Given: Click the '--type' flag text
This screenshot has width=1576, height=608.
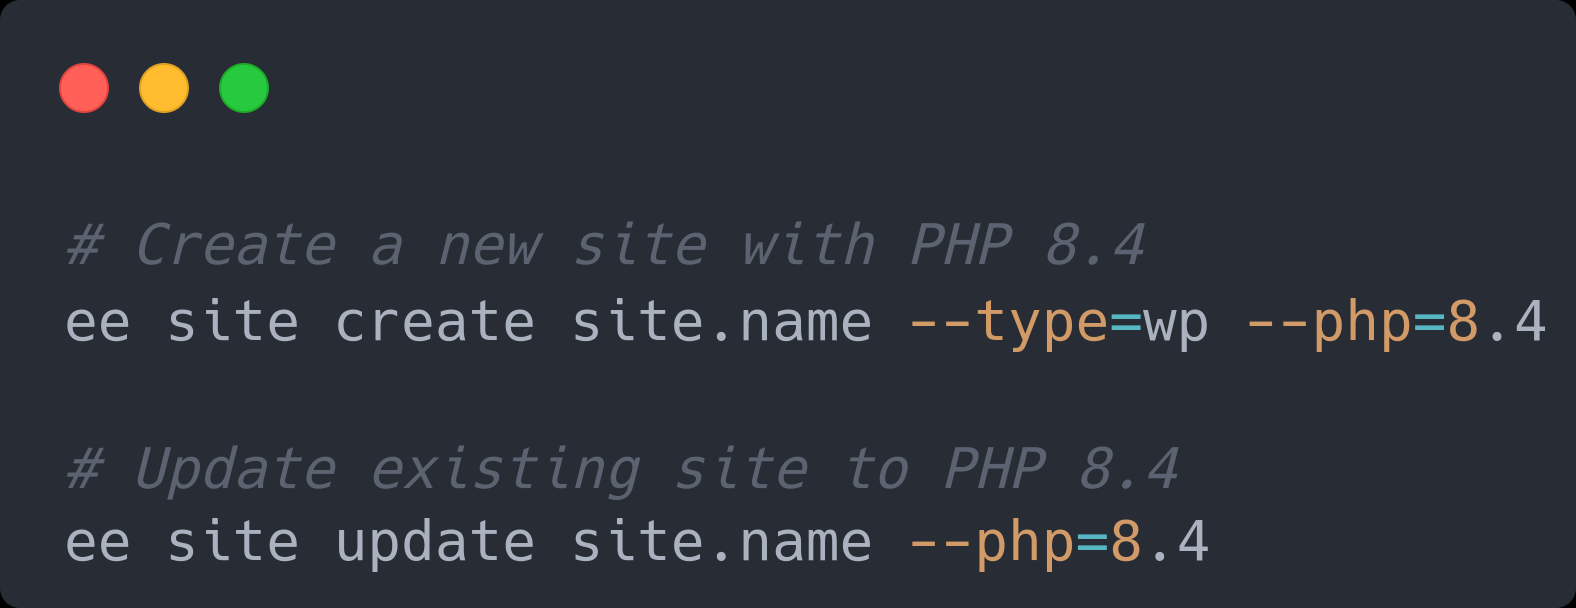Looking at the screenshot, I should 1007,323.
